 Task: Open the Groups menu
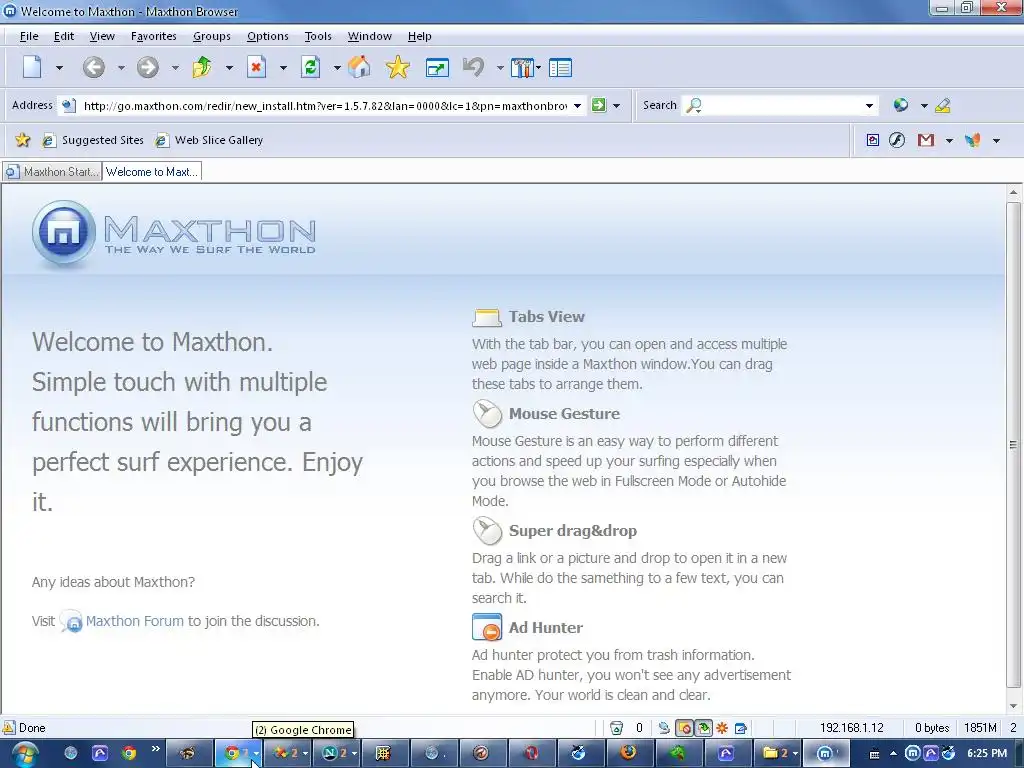(x=212, y=36)
